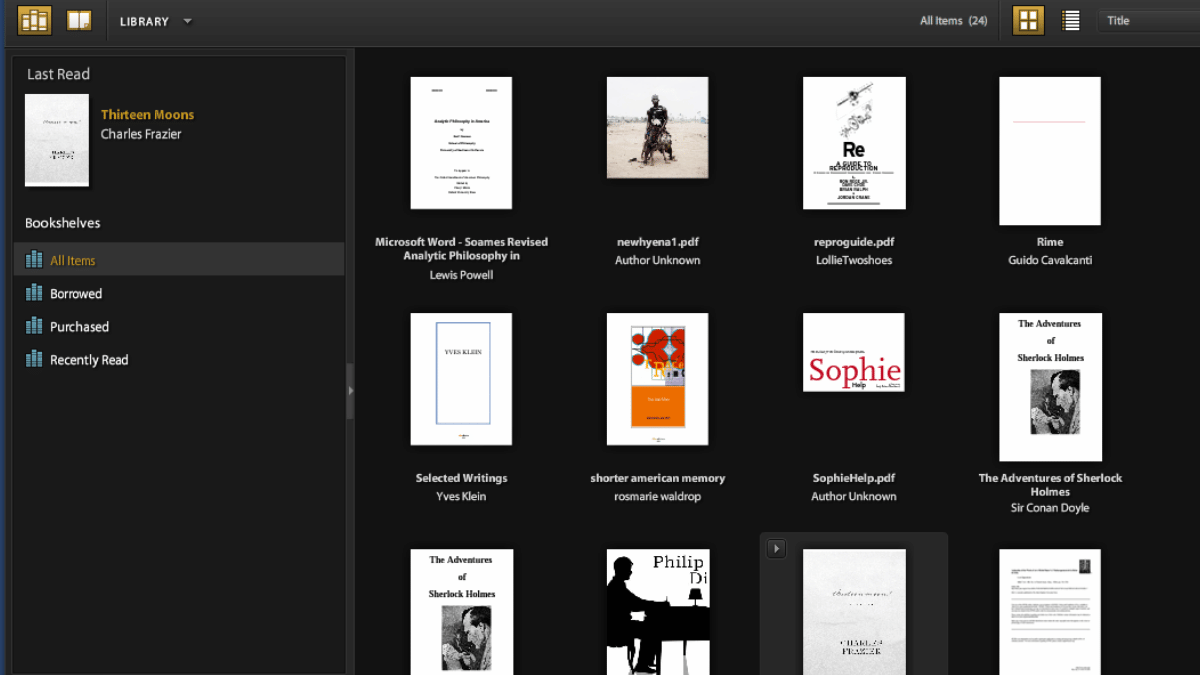Click author rosmarie waldrop
This screenshot has width=1200, height=675.
coord(658,496)
